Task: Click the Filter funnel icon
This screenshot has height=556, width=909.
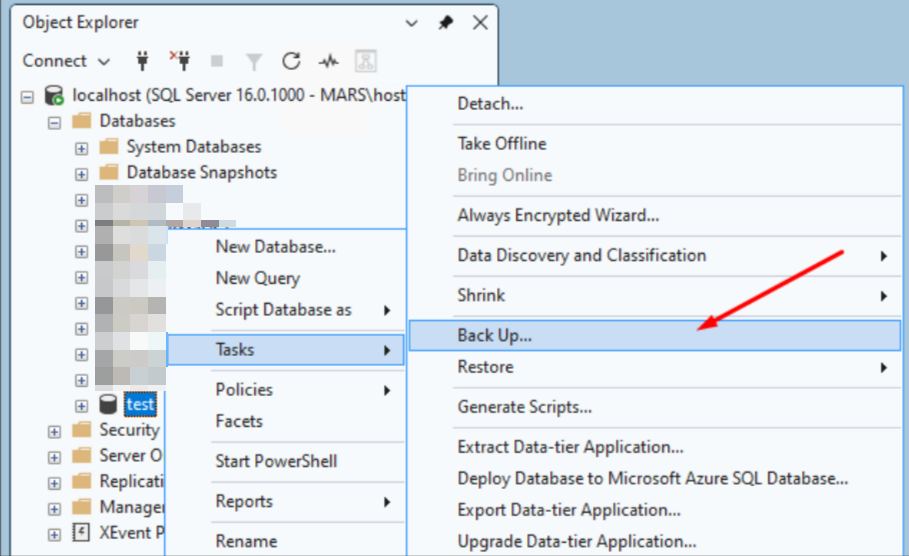Action: (x=254, y=61)
